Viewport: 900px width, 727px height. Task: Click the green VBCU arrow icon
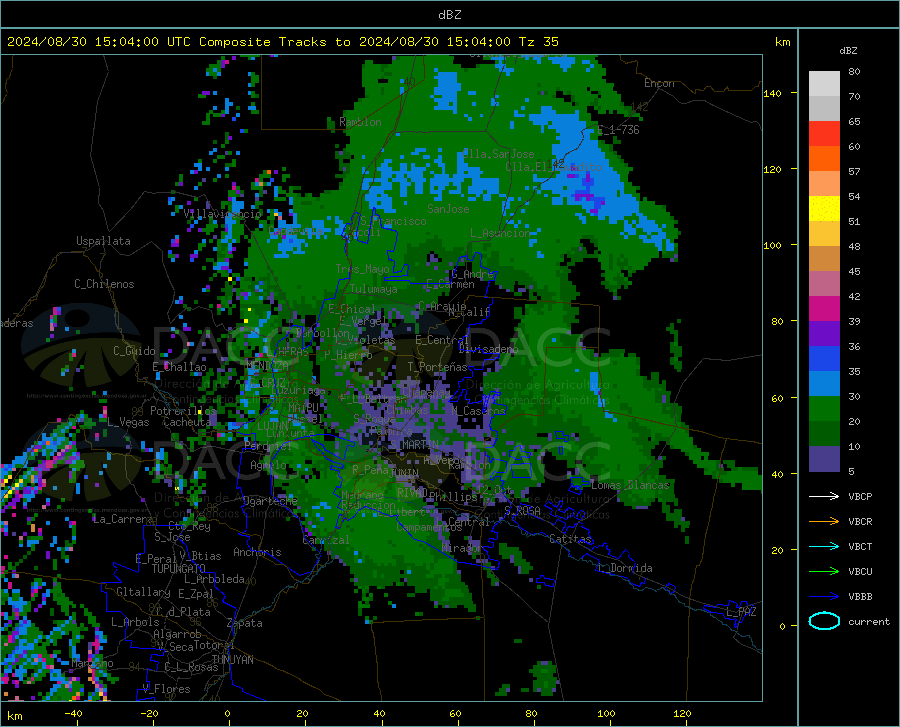coord(824,571)
